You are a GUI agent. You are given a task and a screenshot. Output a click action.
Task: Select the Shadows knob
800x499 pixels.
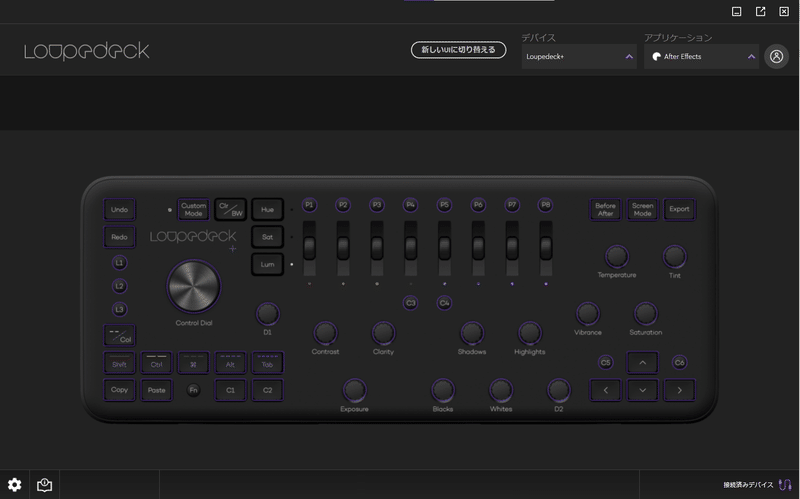[x=472, y=333]
